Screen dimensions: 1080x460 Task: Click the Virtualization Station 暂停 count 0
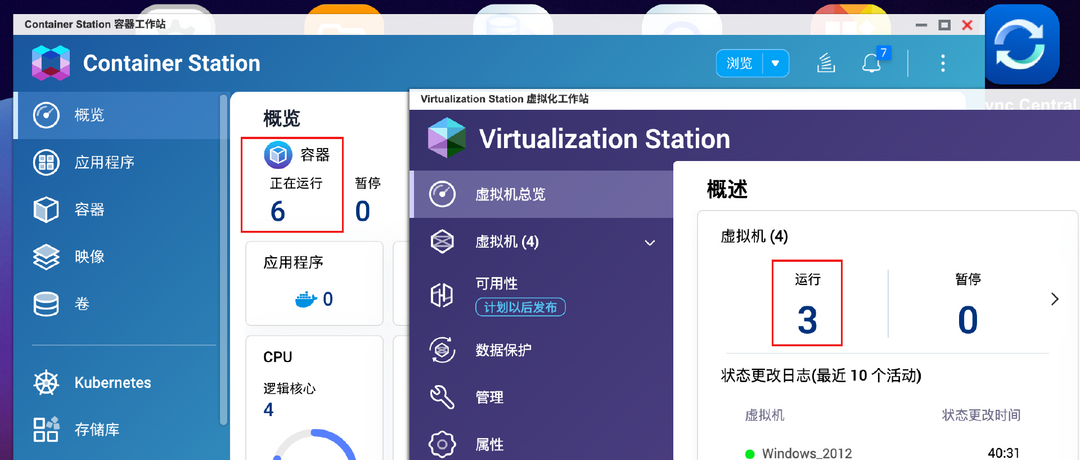(968, 320)
